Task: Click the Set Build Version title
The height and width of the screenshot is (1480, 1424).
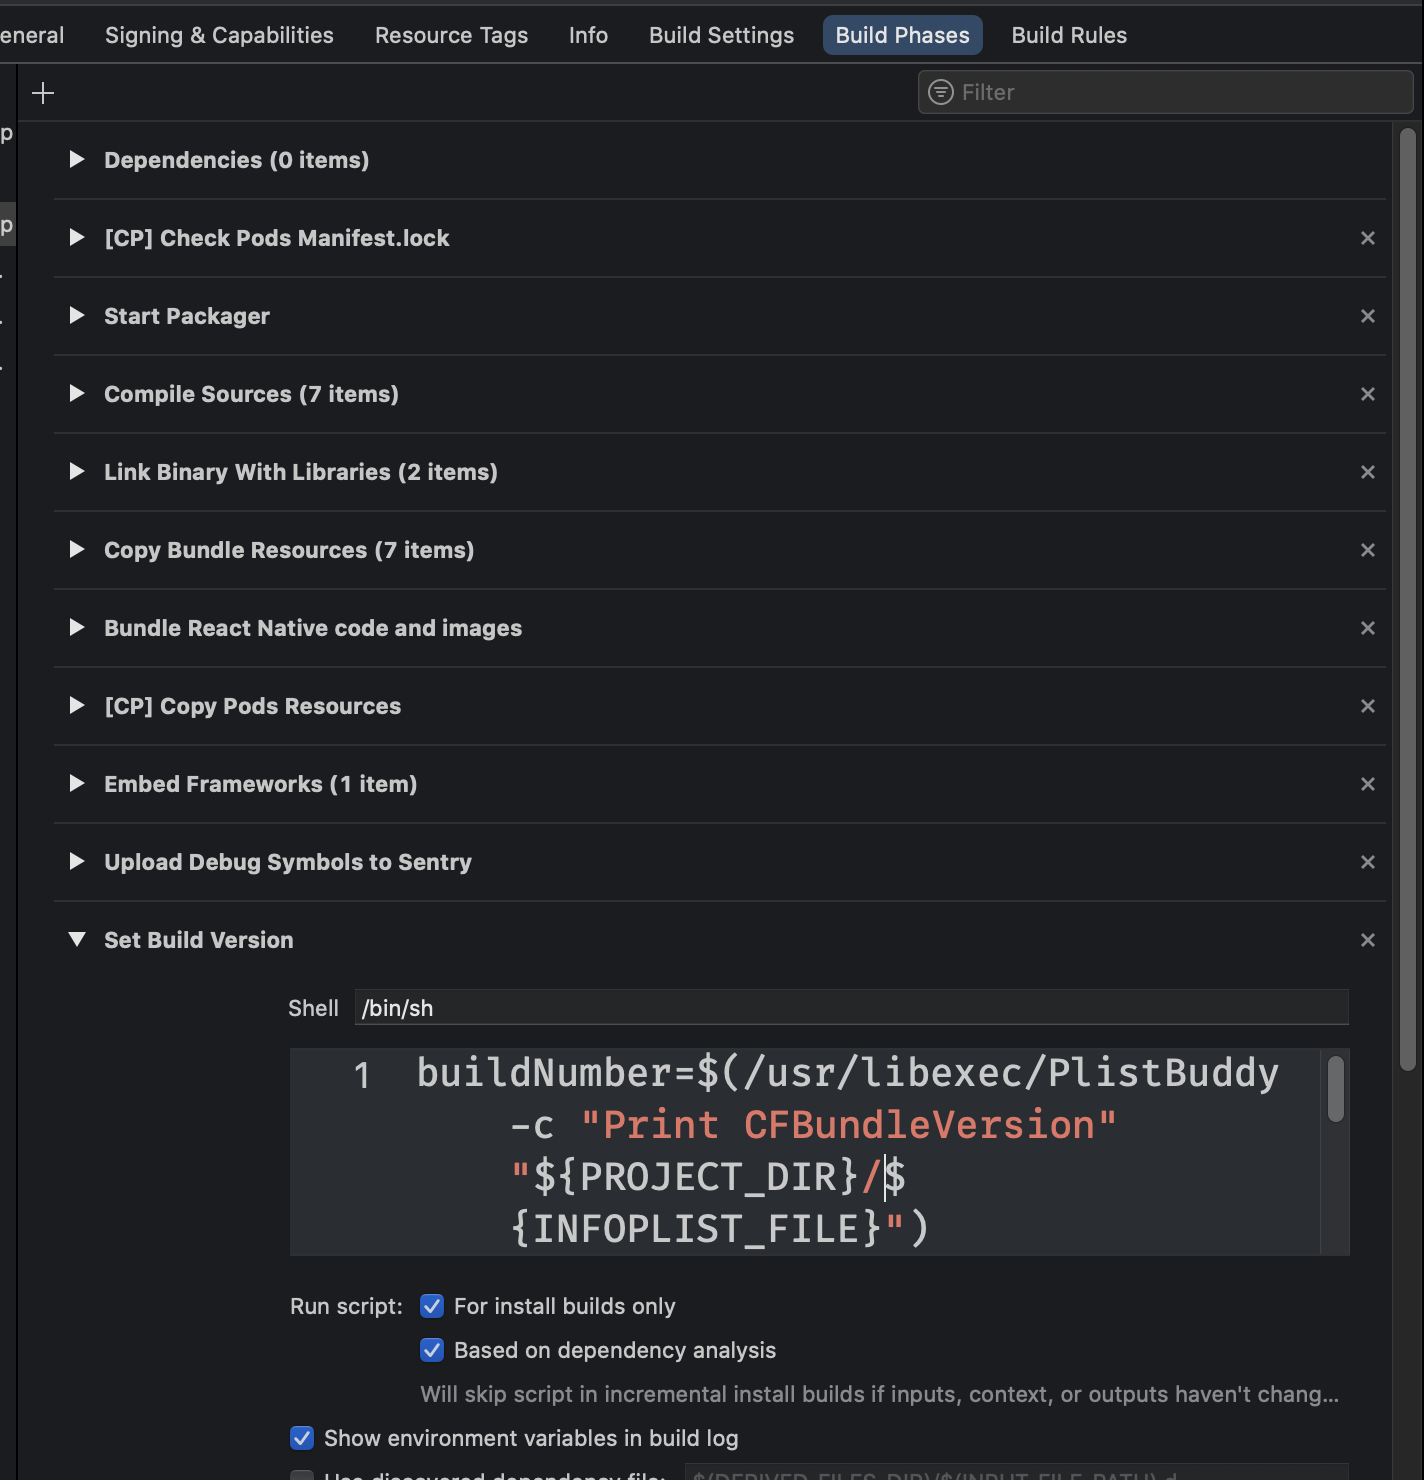Action: click(199, 940)
